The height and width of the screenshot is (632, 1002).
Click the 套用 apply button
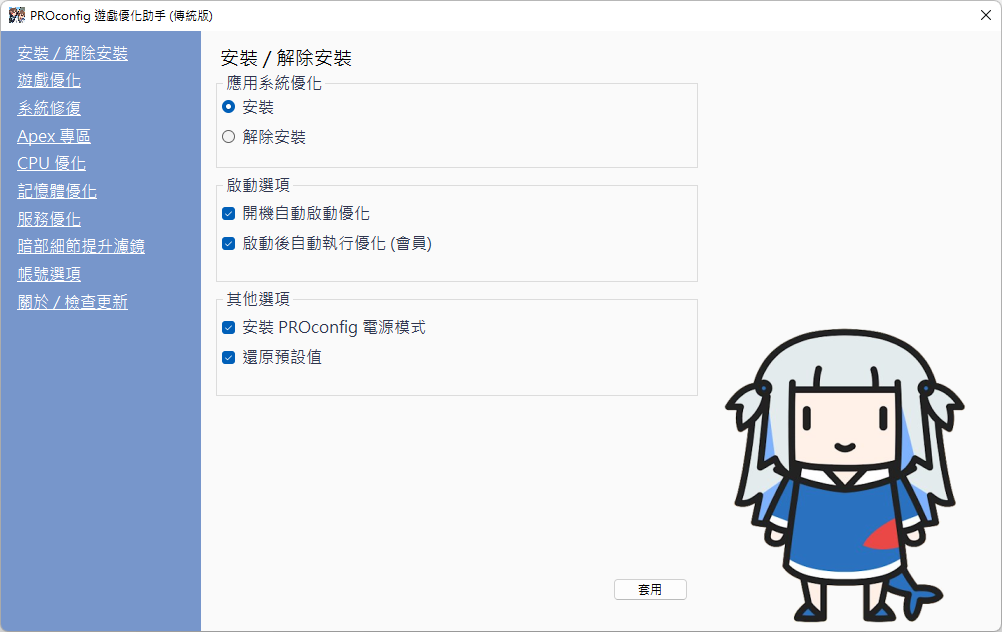(650, 590)
